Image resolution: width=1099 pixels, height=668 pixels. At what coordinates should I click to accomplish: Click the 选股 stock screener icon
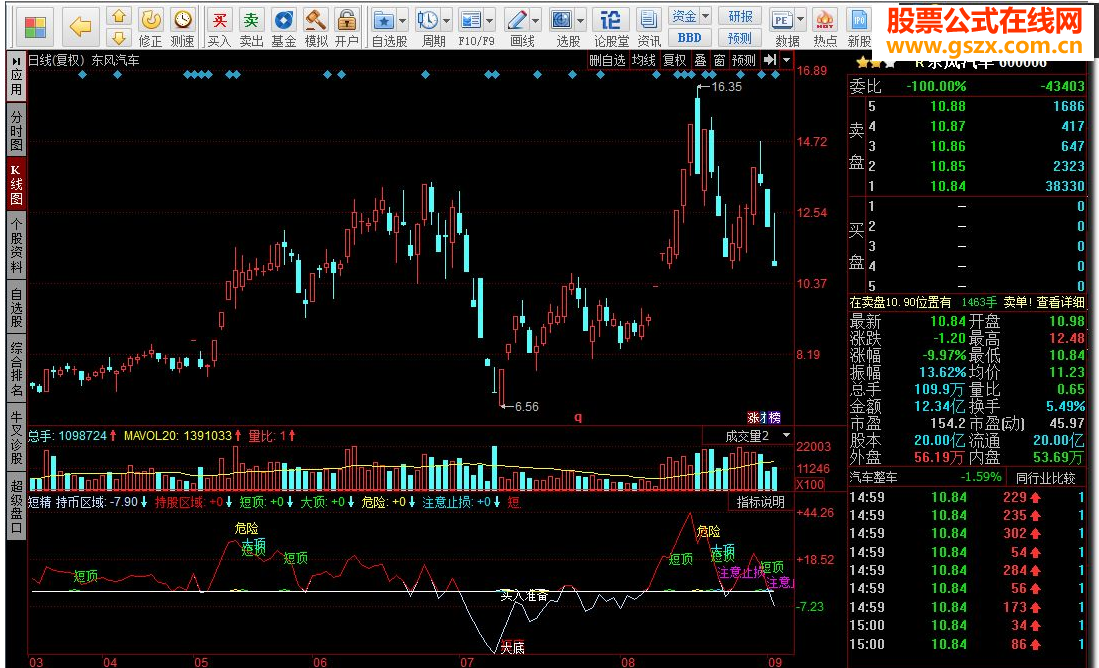[x=561, y=20]
